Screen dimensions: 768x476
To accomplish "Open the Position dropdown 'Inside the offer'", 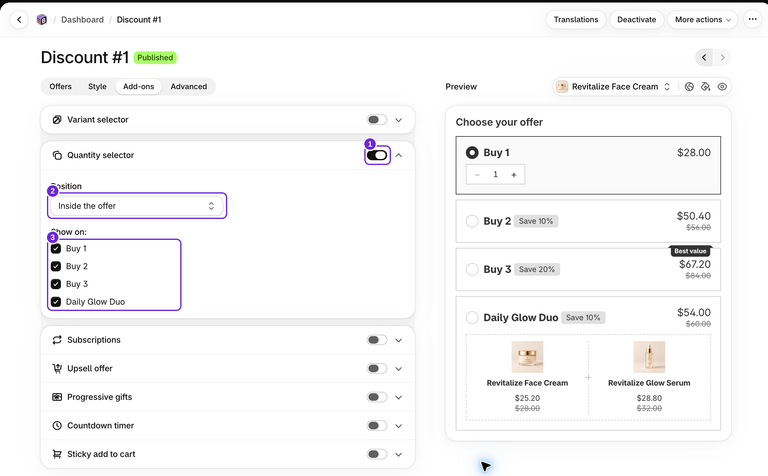I will tap(137, 206).
